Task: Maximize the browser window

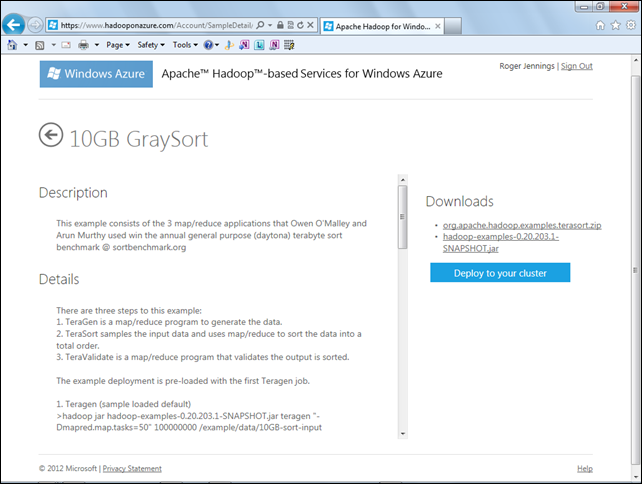Action: coord(600,7)
